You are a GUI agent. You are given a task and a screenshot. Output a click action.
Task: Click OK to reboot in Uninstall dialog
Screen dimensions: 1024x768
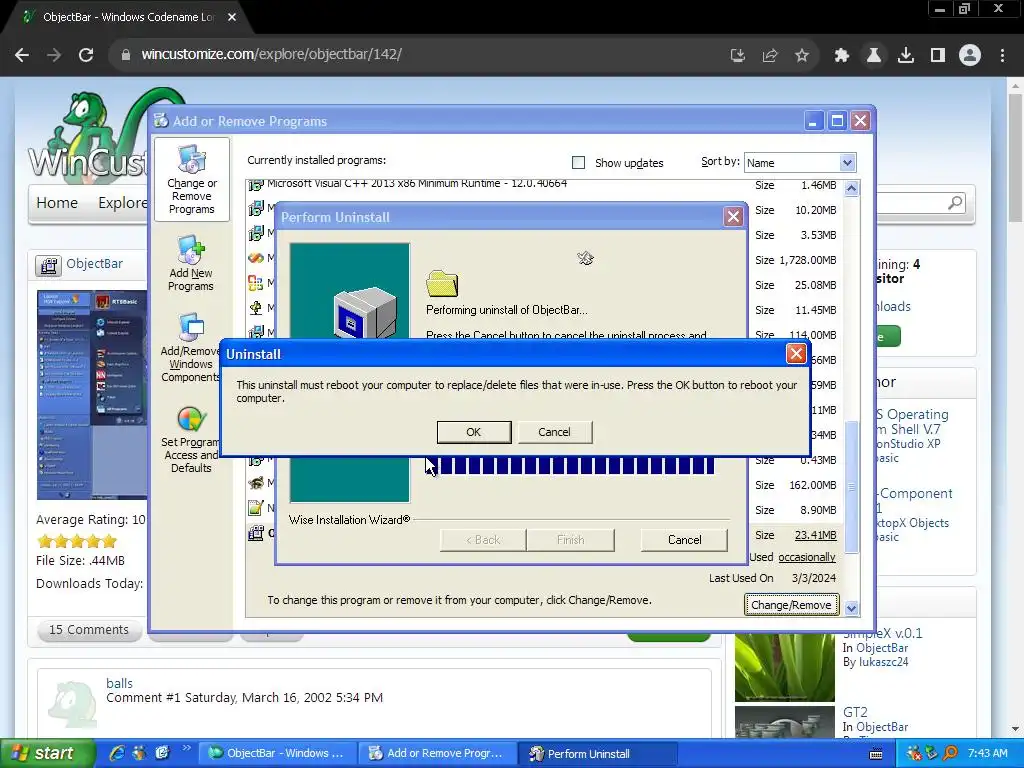click(x=473, y=432)
